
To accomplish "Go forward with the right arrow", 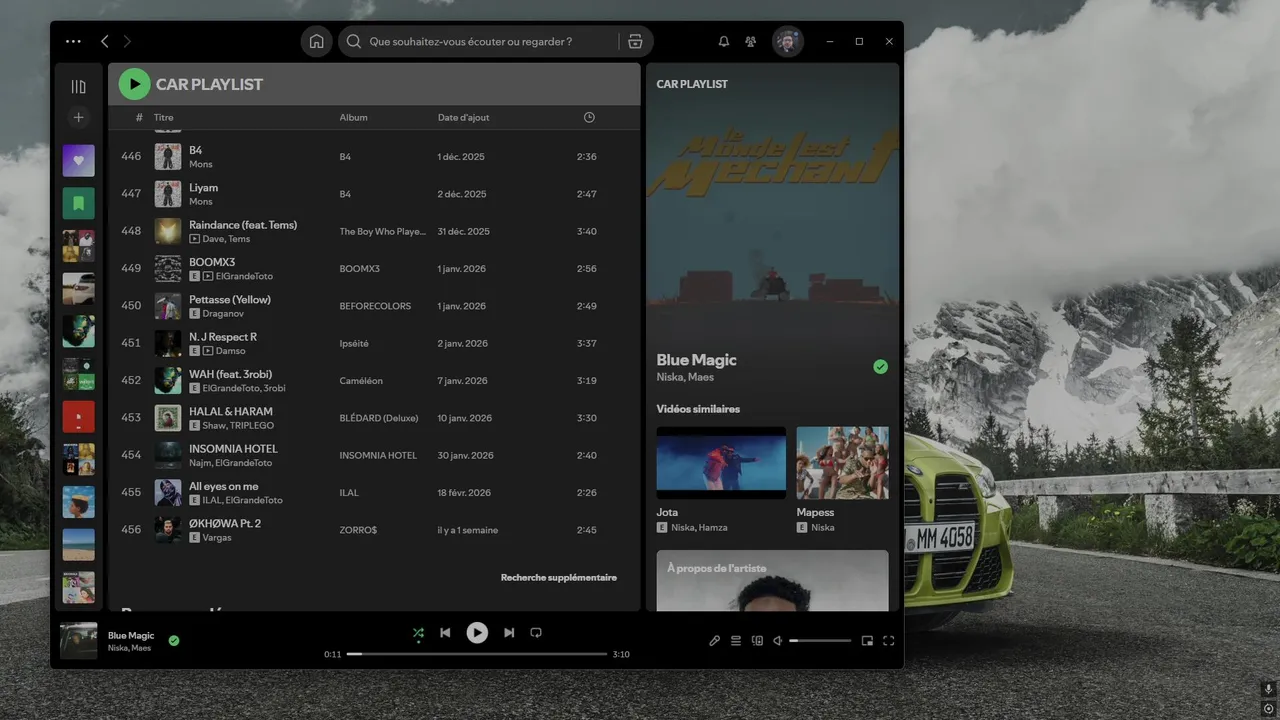I will point(127,41).
